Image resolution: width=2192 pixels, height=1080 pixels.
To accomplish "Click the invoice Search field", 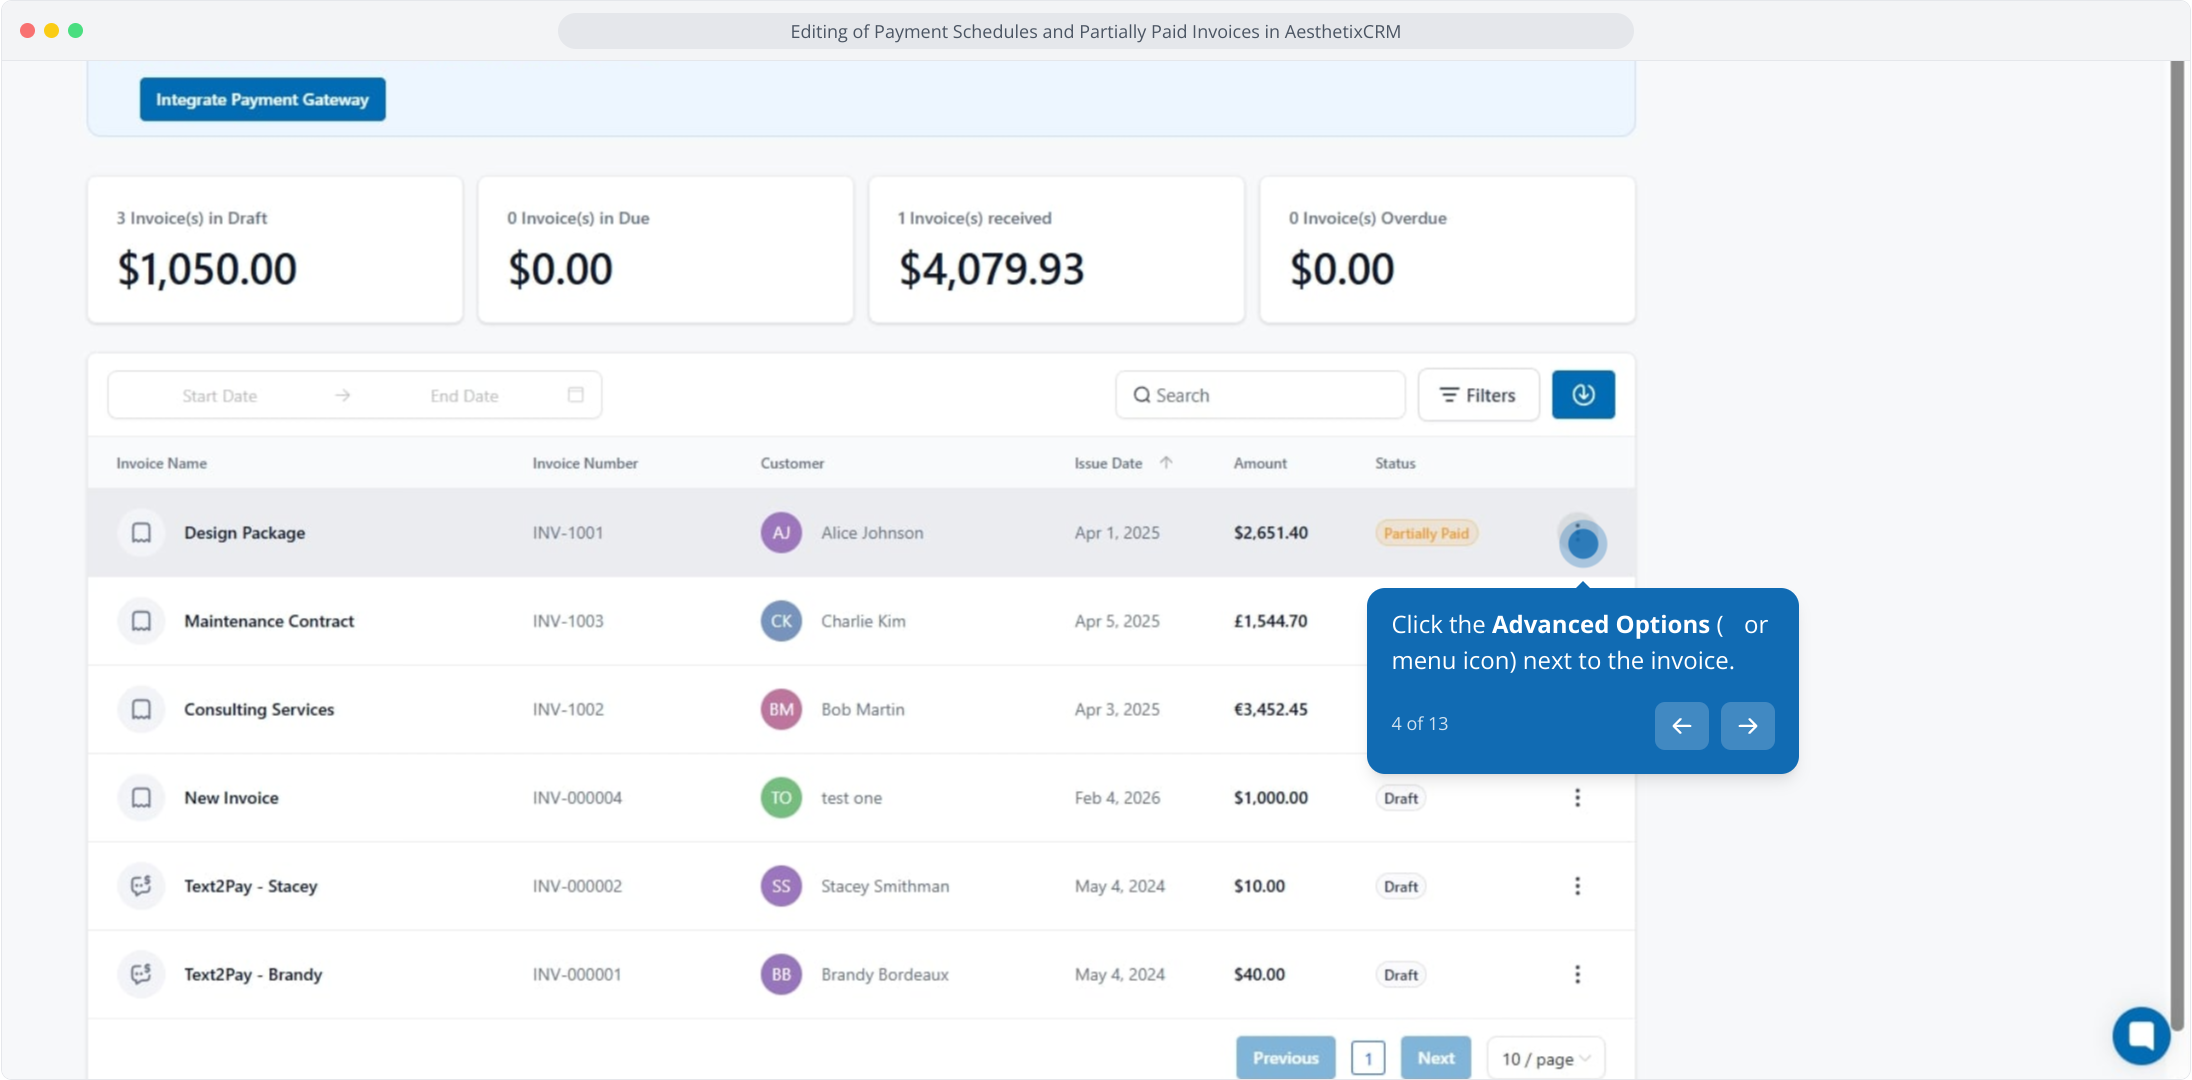I will [x=1260, y=395].
